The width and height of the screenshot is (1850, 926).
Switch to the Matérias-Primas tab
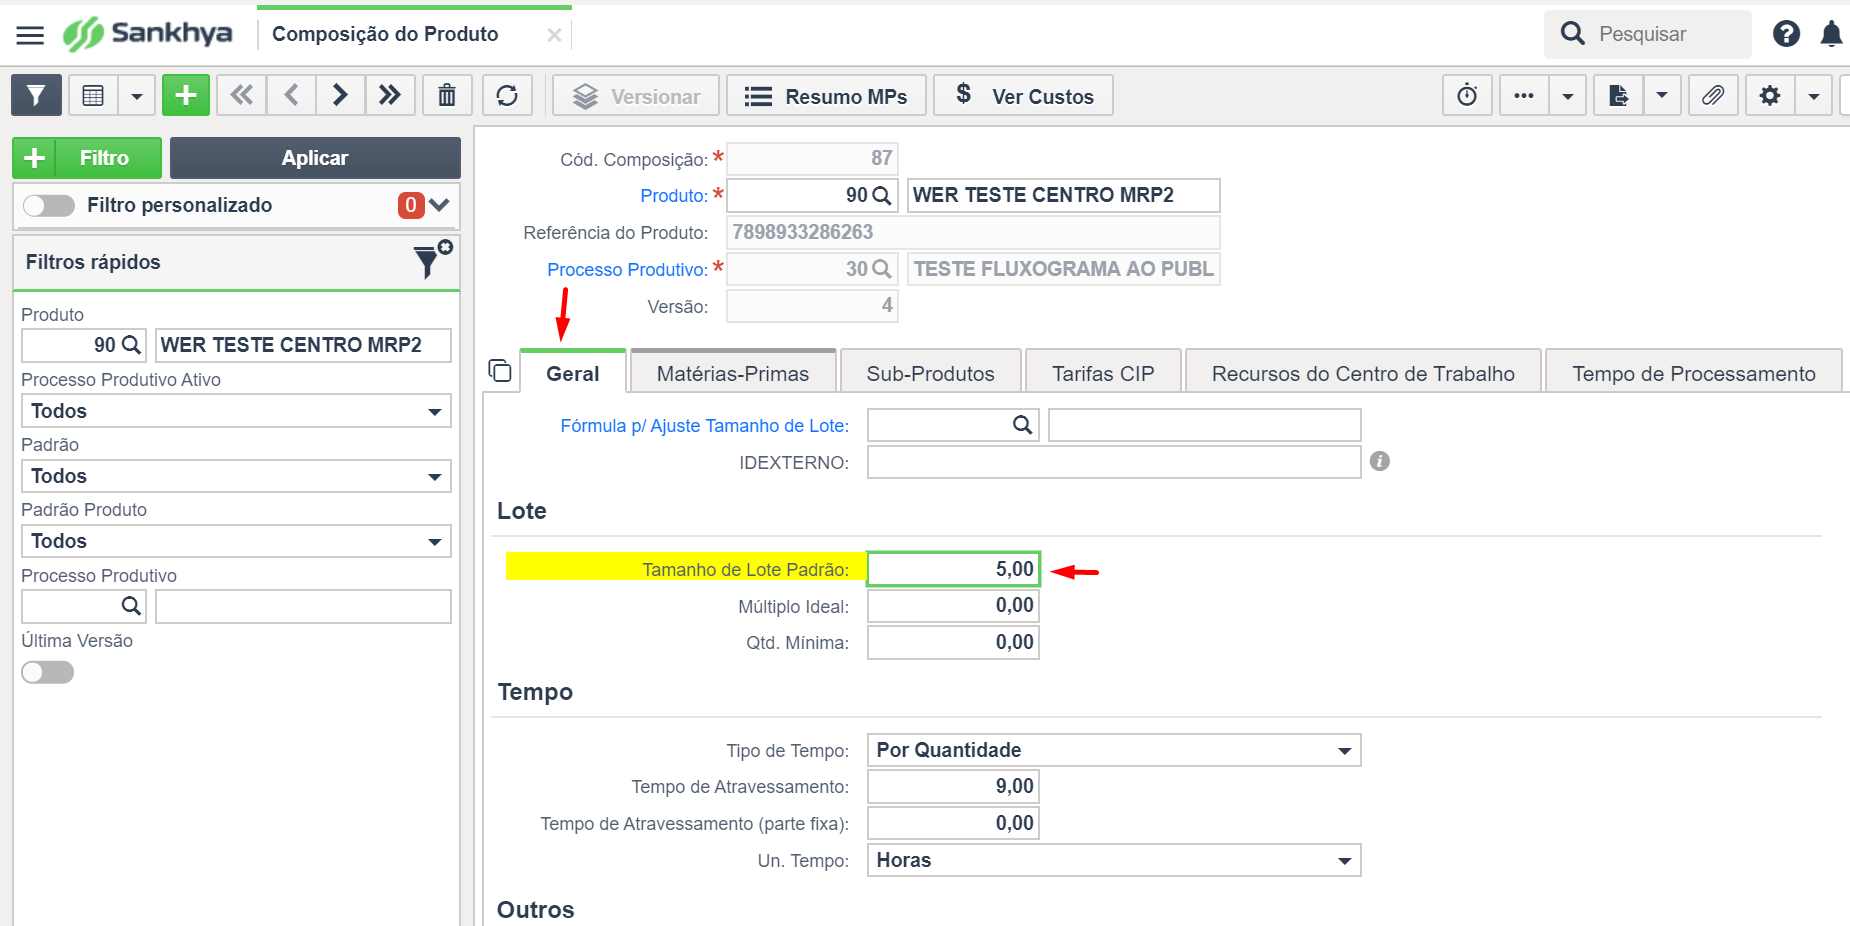tap(732, 374)
